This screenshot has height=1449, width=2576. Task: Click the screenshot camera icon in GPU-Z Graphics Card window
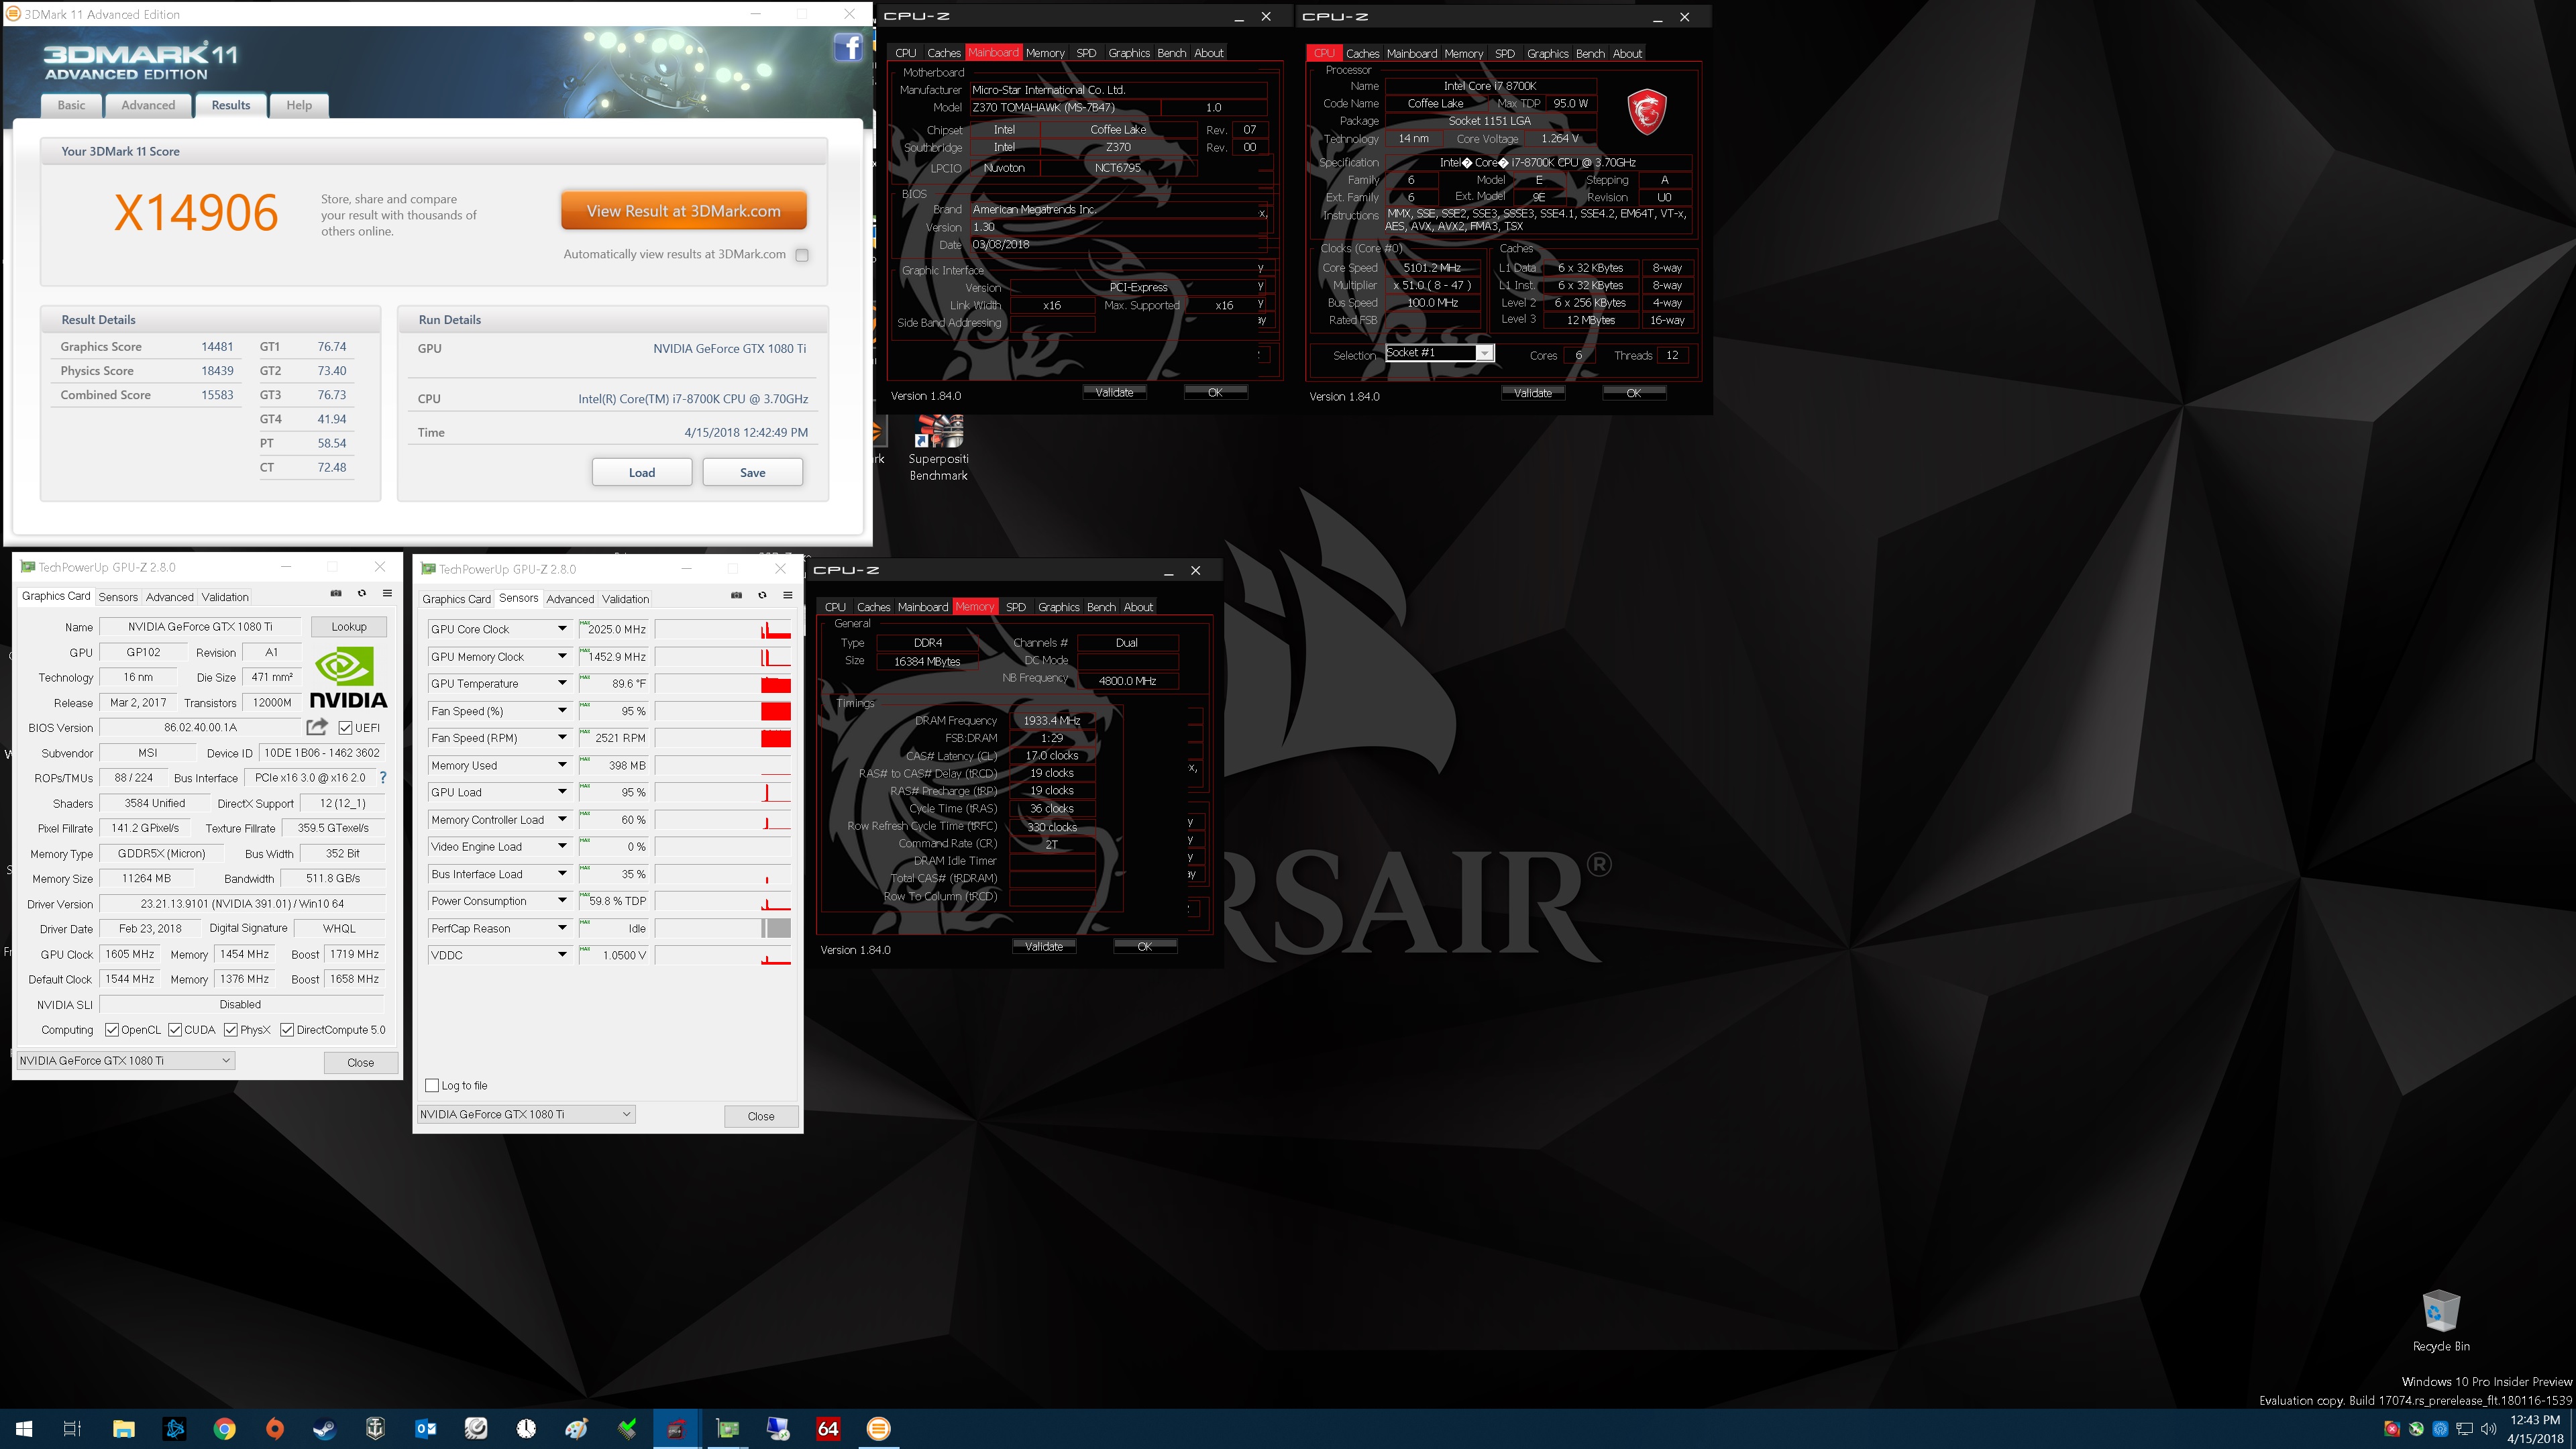pos(336,593)
